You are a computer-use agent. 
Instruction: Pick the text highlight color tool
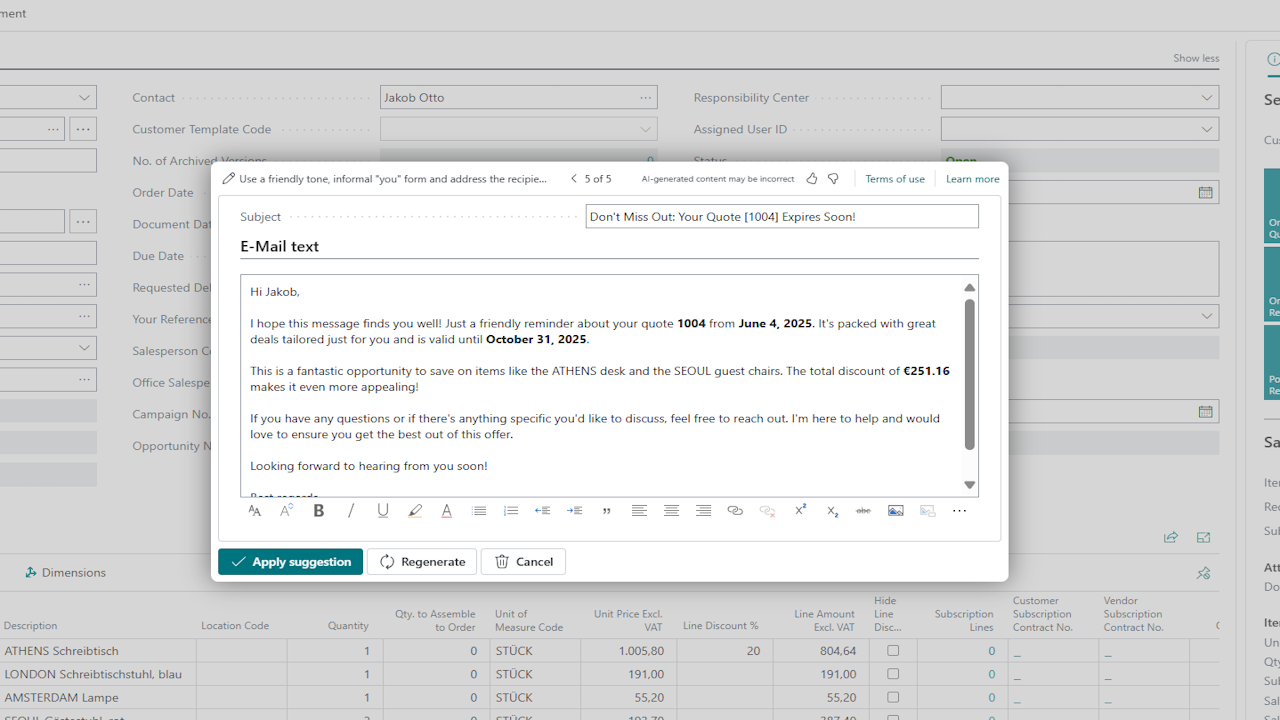(x=415, y=511)
